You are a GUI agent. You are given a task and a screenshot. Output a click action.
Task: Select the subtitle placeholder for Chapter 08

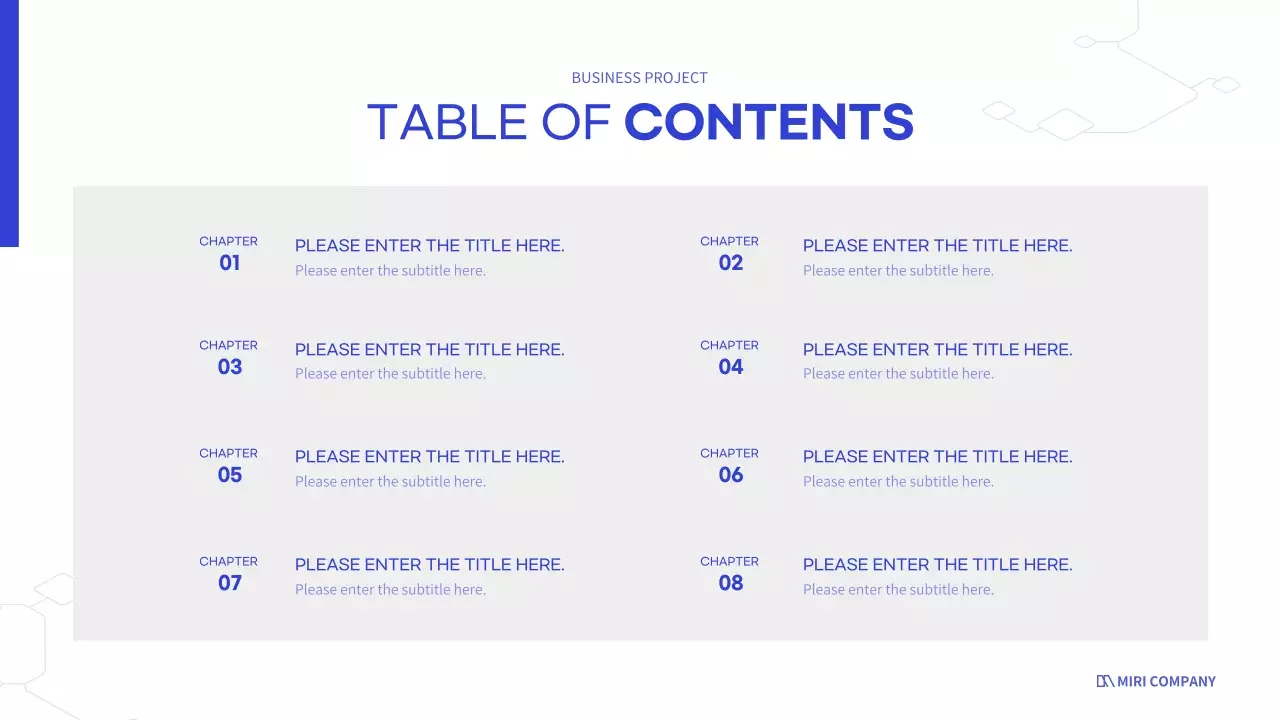coord(898,590)
